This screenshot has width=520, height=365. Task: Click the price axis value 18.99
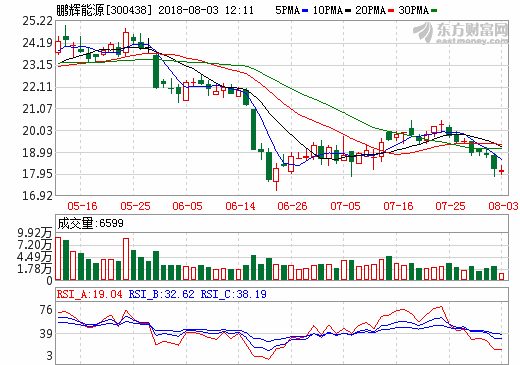(x=37, y=153)
